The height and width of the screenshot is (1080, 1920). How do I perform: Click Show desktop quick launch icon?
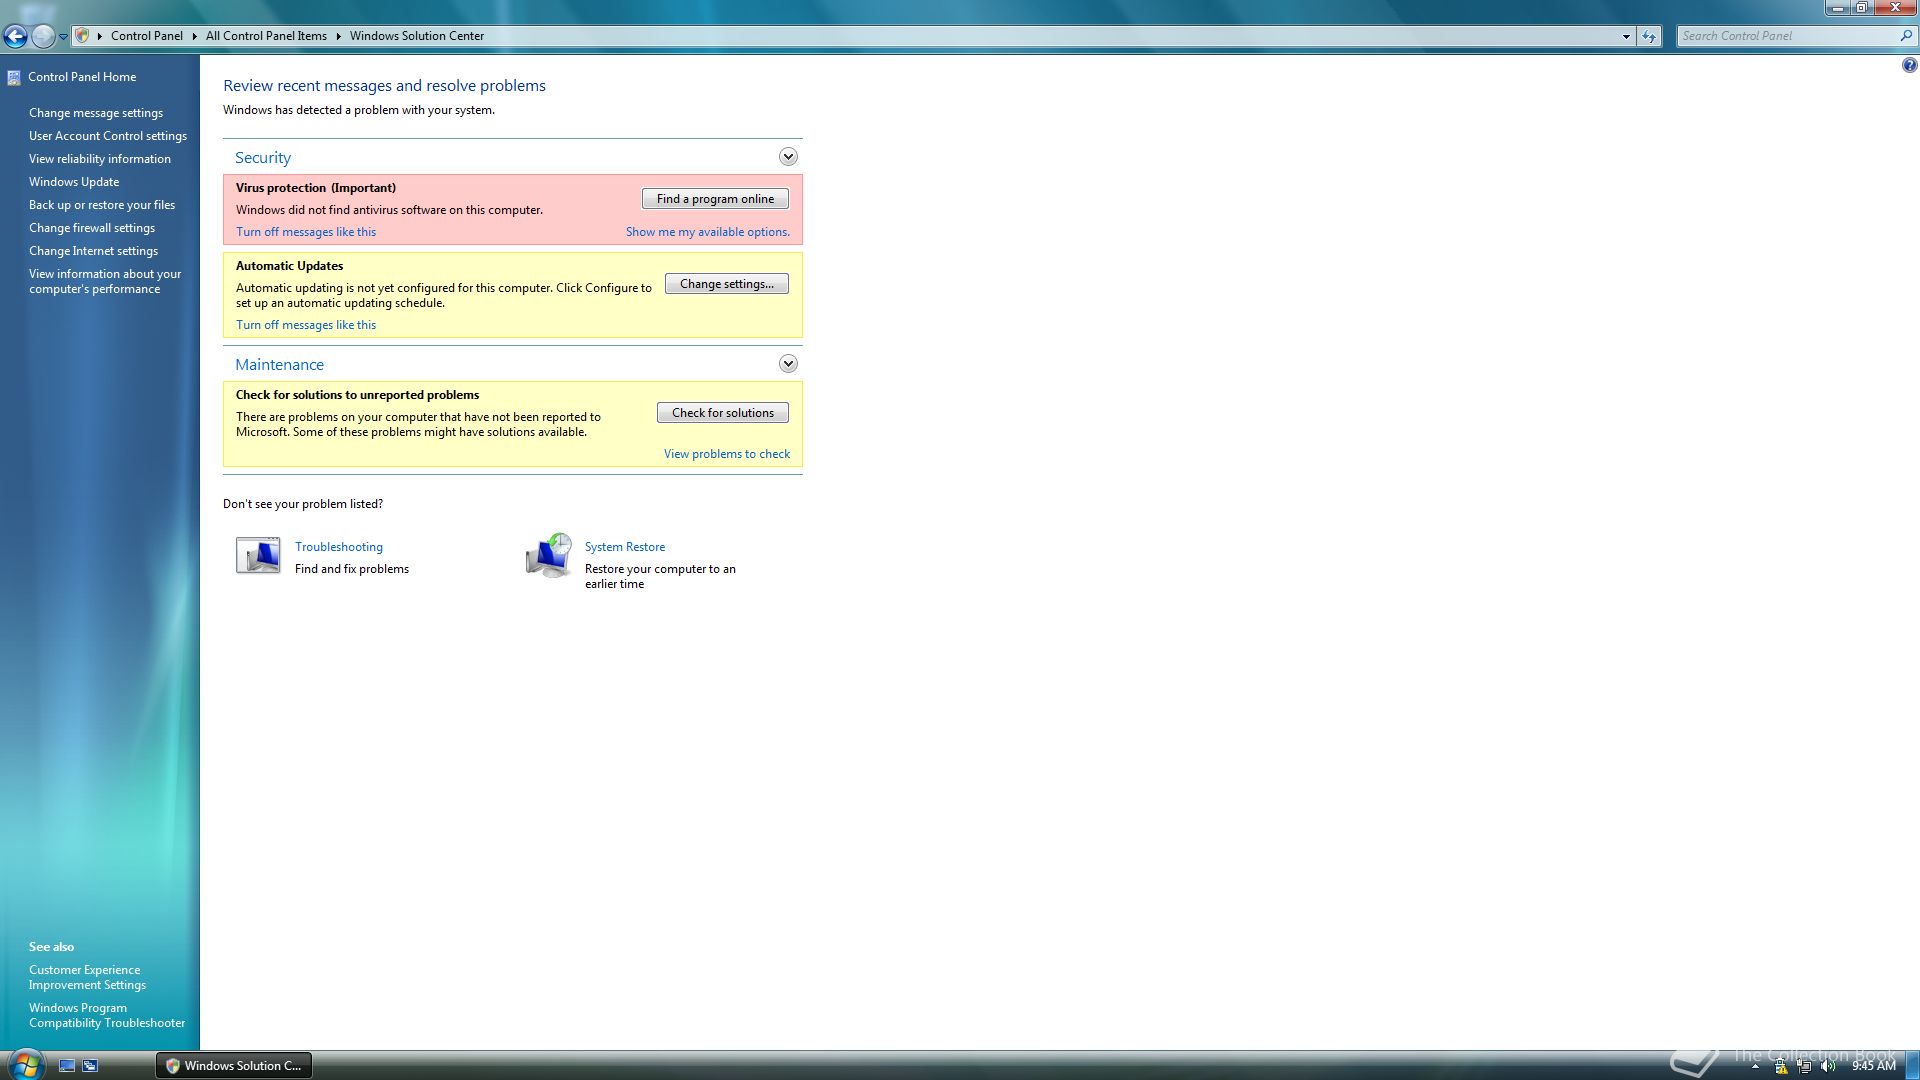pyautogui.click(x=67, y=1066)
